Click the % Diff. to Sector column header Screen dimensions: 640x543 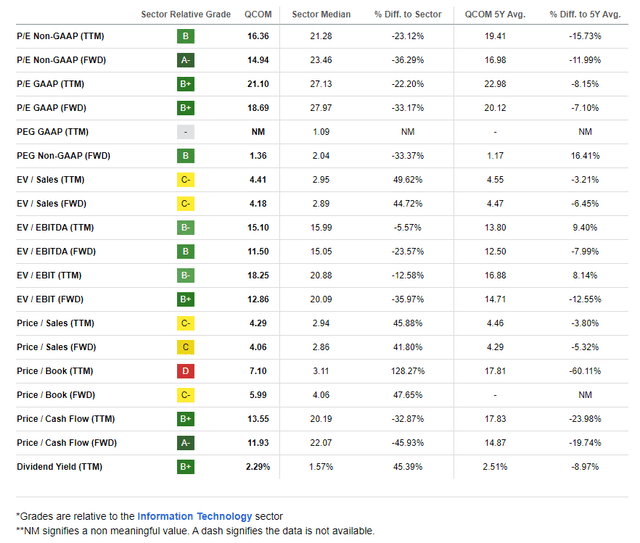(408, 14)
